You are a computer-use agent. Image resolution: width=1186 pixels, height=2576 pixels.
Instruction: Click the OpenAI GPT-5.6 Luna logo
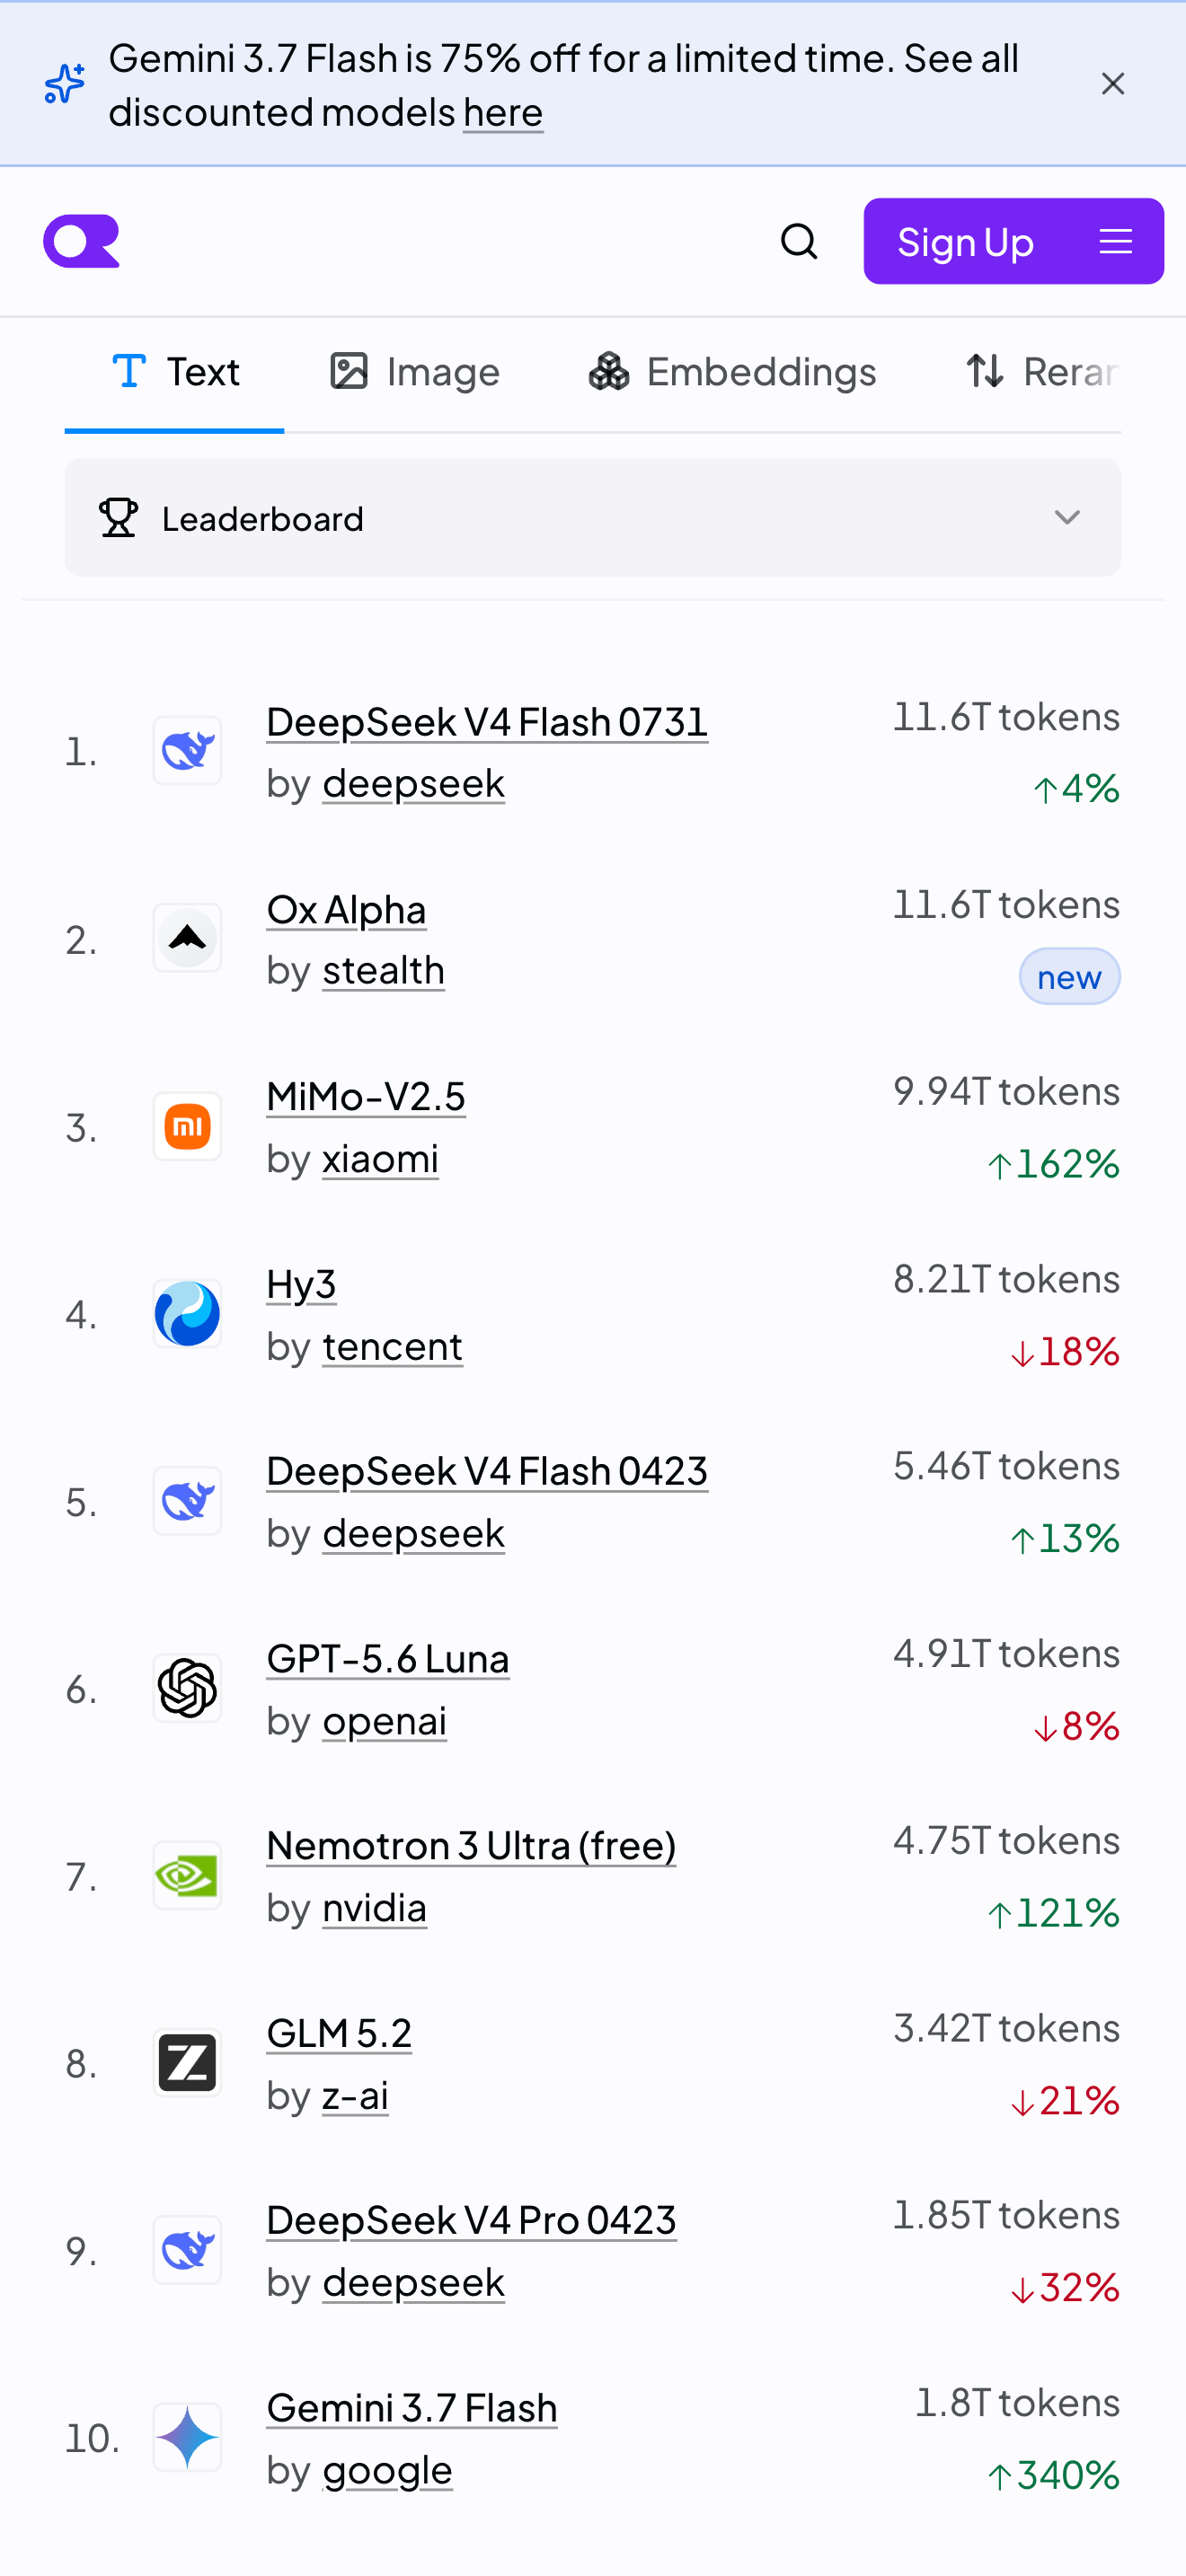click(187, 1688)
